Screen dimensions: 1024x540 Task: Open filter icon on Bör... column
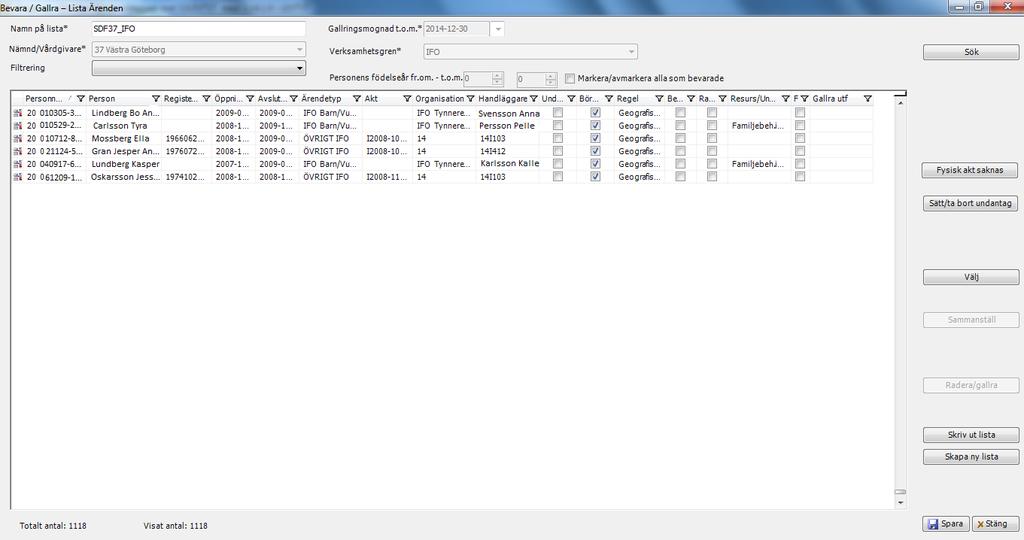click(x=609, y=99)
